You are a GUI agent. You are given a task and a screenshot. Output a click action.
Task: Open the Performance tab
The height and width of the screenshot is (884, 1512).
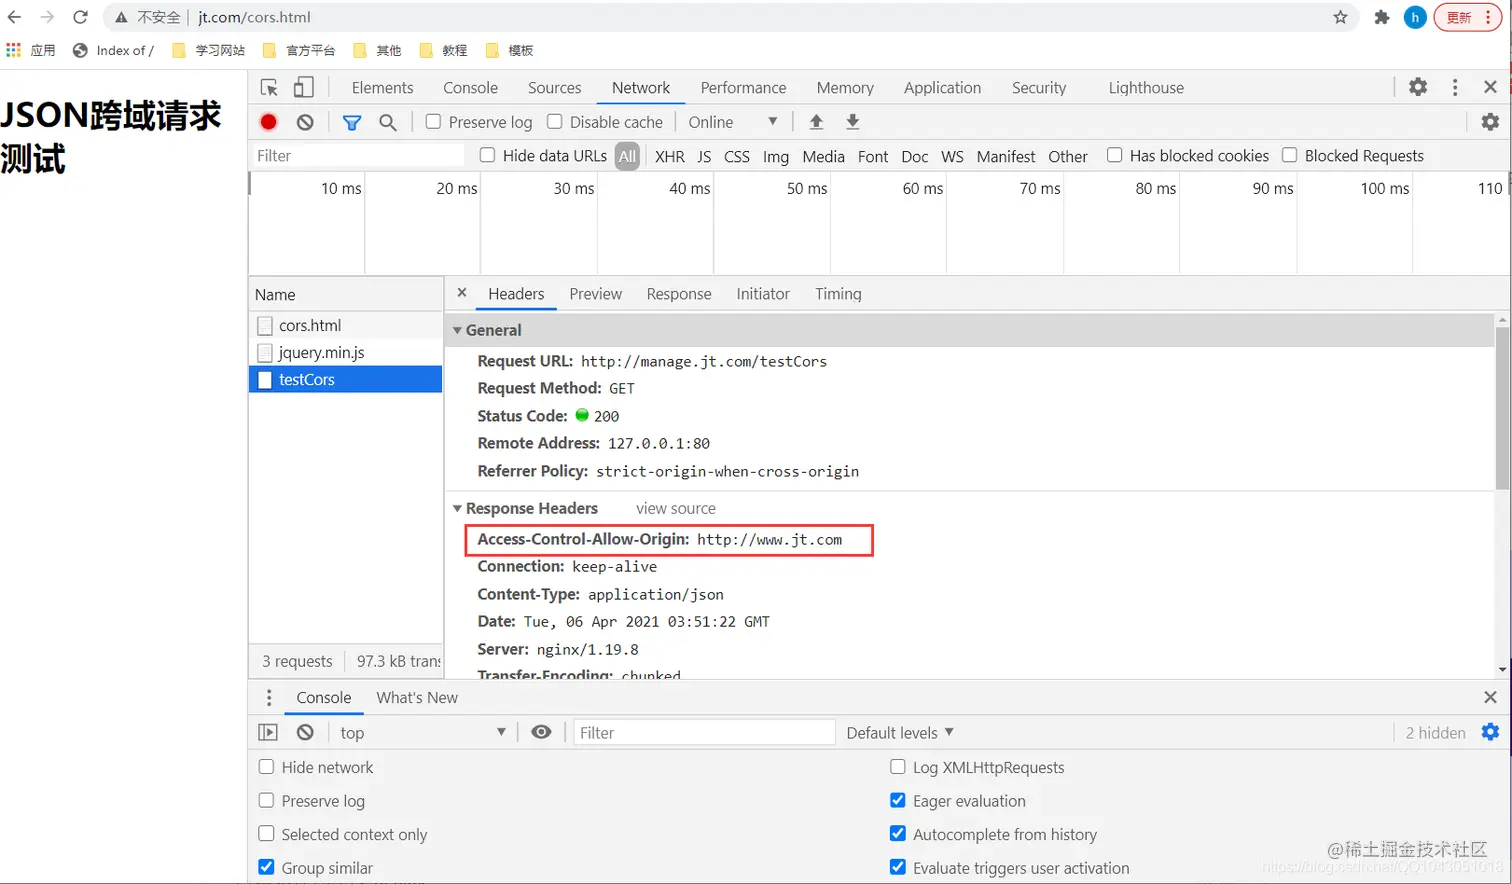(743, 87)
